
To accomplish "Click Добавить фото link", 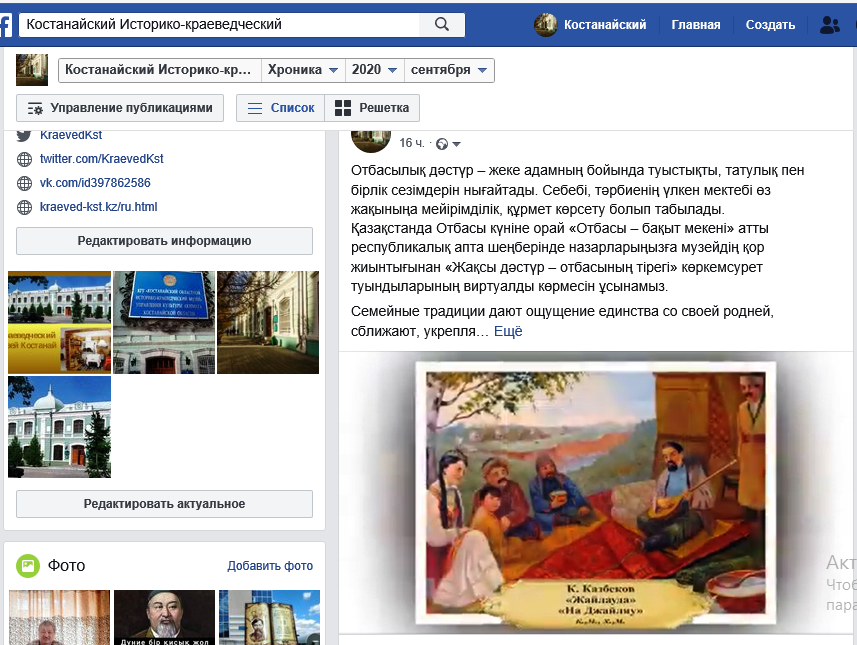I will (x=270, y=566).
